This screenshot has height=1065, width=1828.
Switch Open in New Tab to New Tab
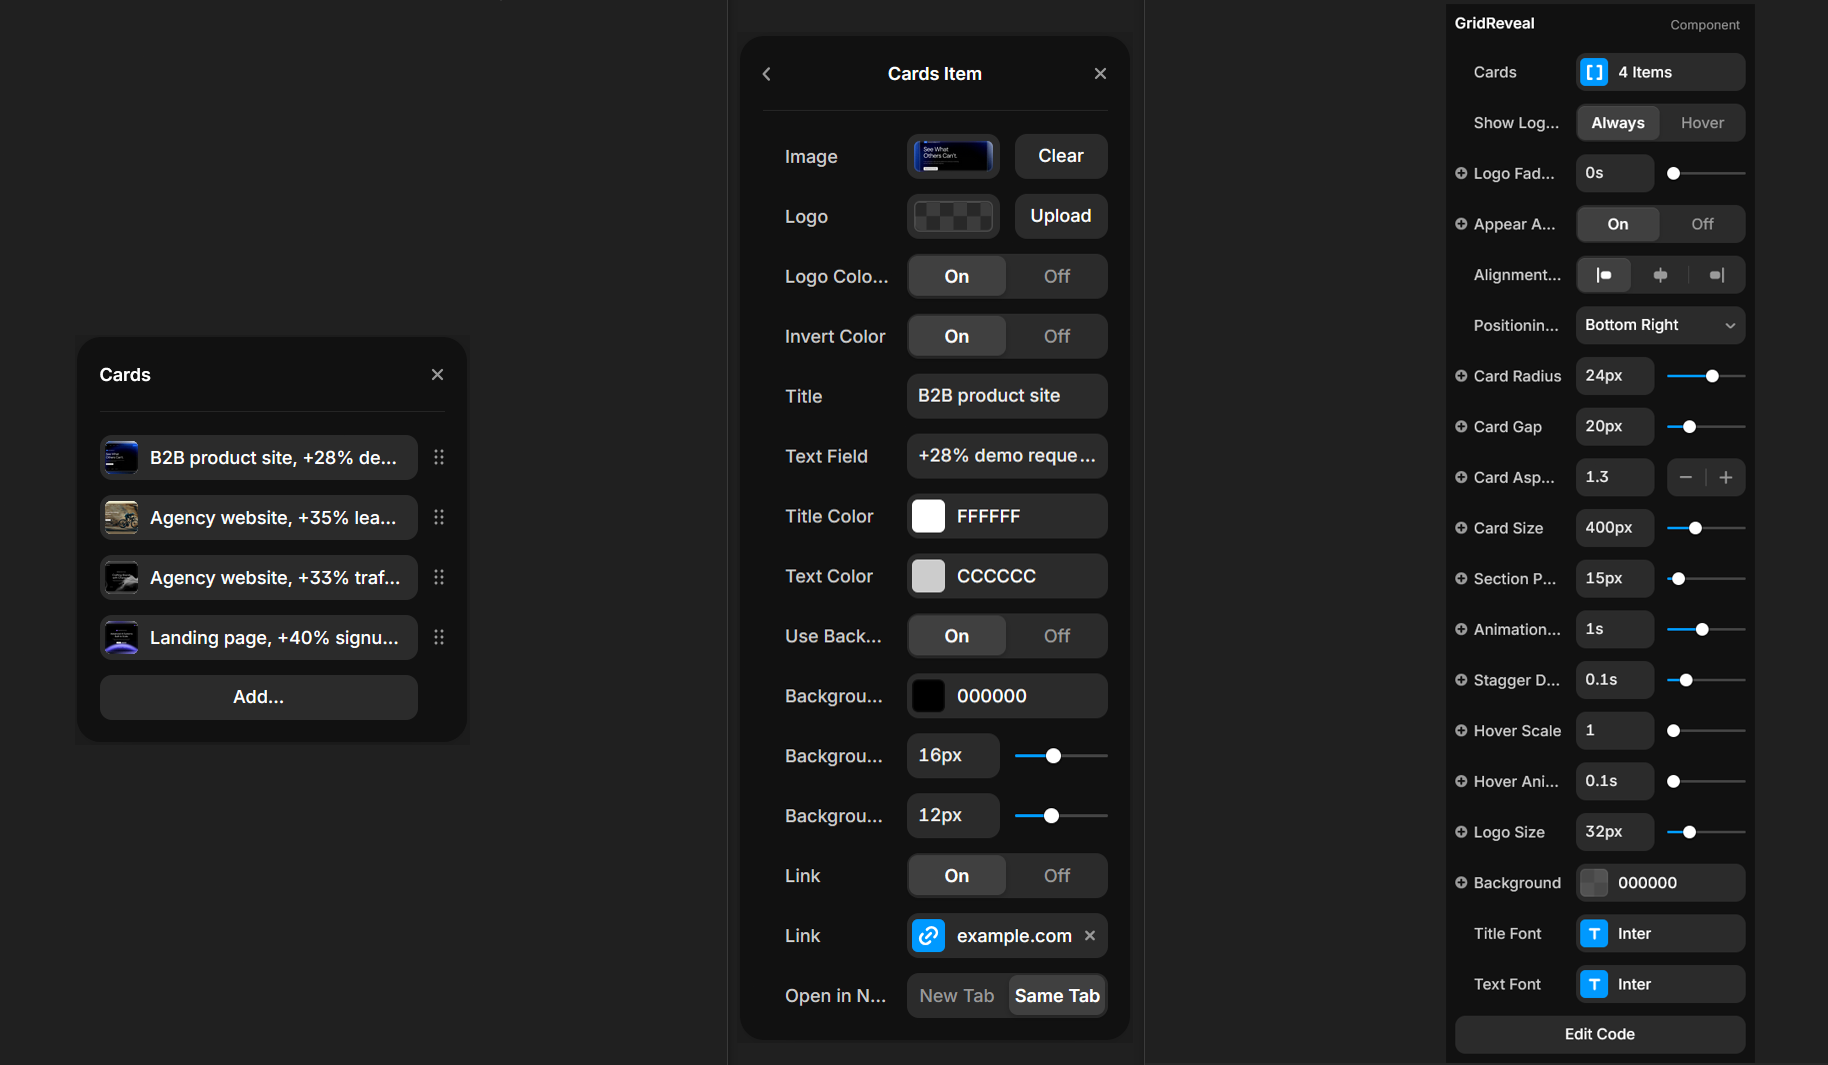pos(956,996)
